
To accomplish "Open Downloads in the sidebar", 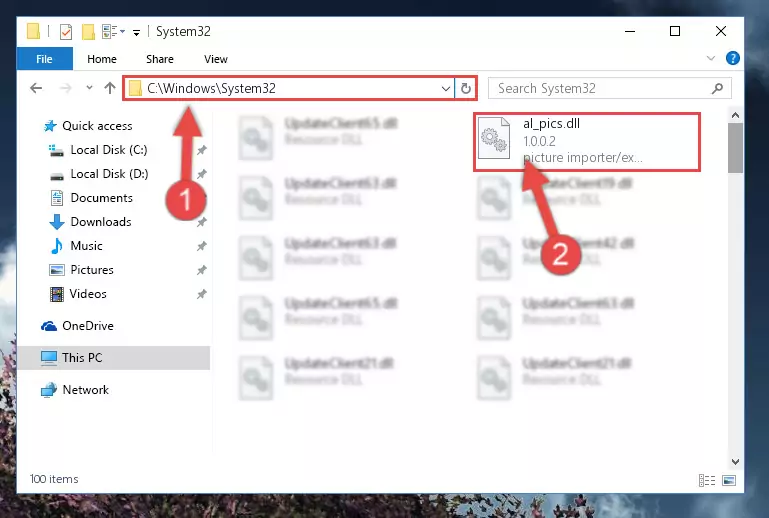I will [x=91, y=222].
